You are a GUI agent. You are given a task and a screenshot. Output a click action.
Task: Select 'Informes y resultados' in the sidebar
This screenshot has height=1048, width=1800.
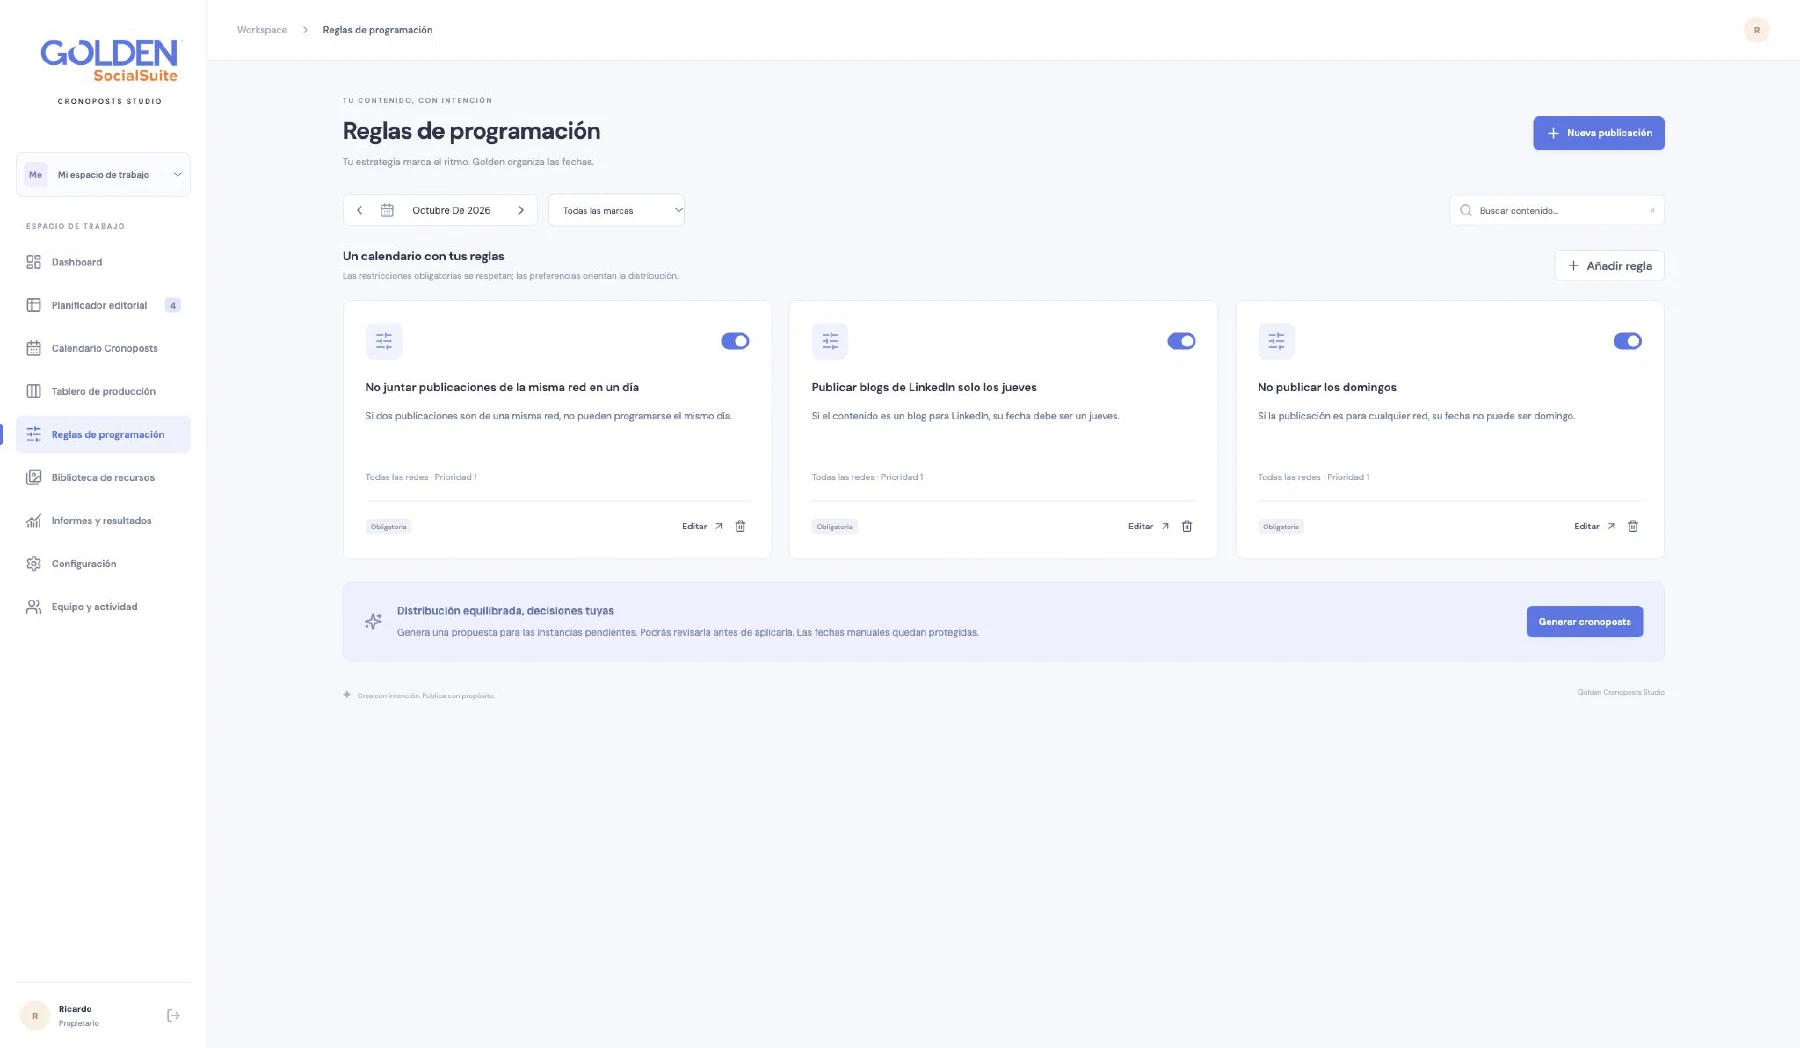(x=103, y=520)
